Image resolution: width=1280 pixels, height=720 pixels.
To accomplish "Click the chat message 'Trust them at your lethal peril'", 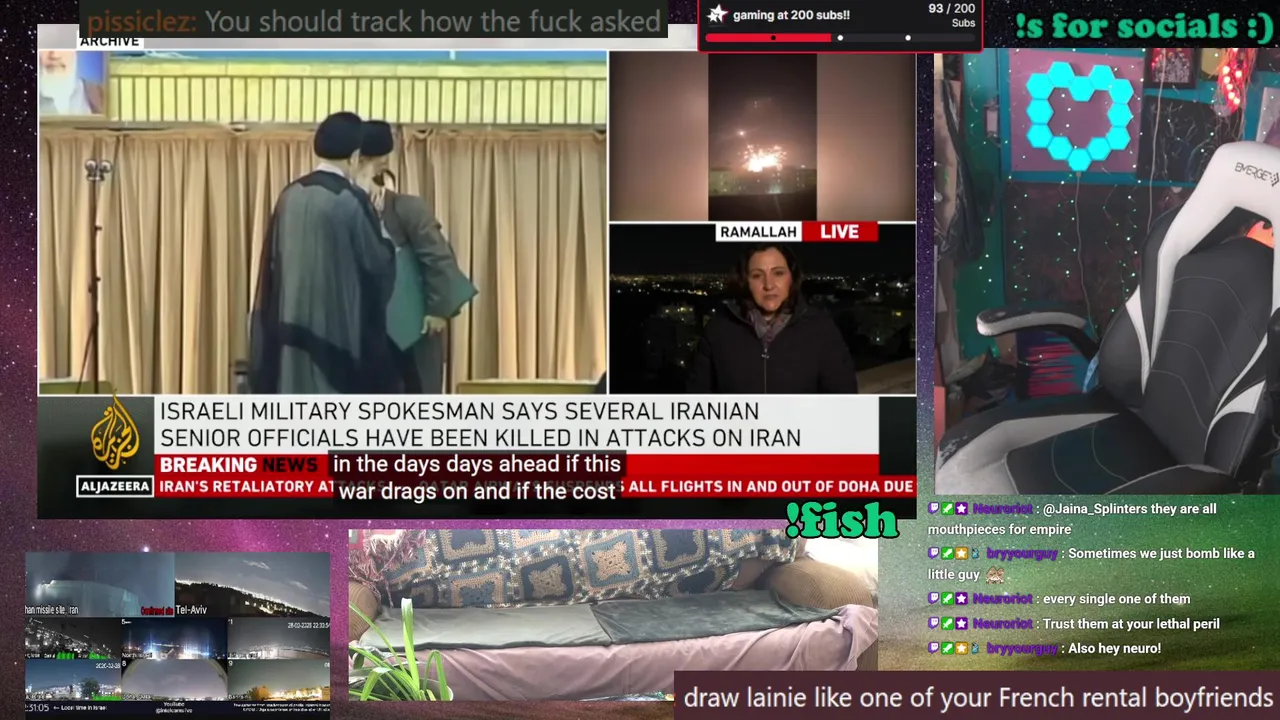I will pos(1130,624).
